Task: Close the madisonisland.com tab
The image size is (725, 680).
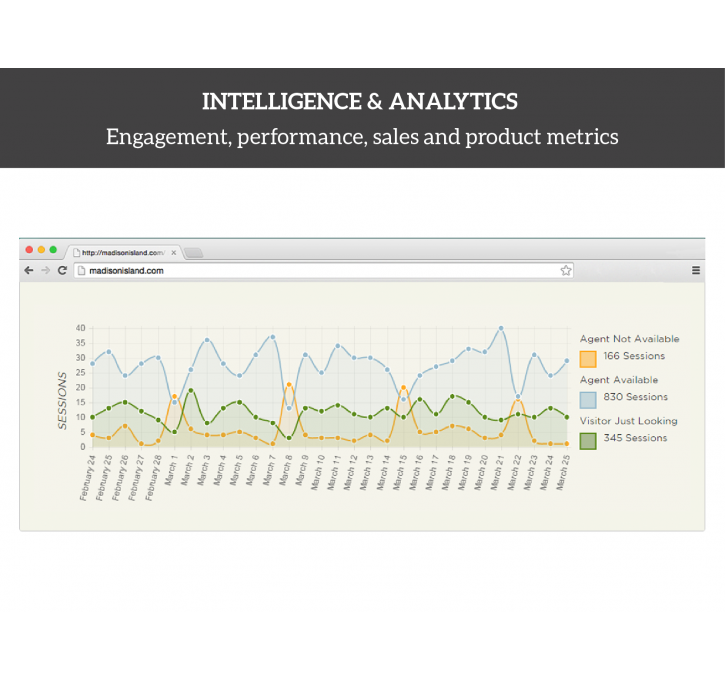Action: click(174, 253)
